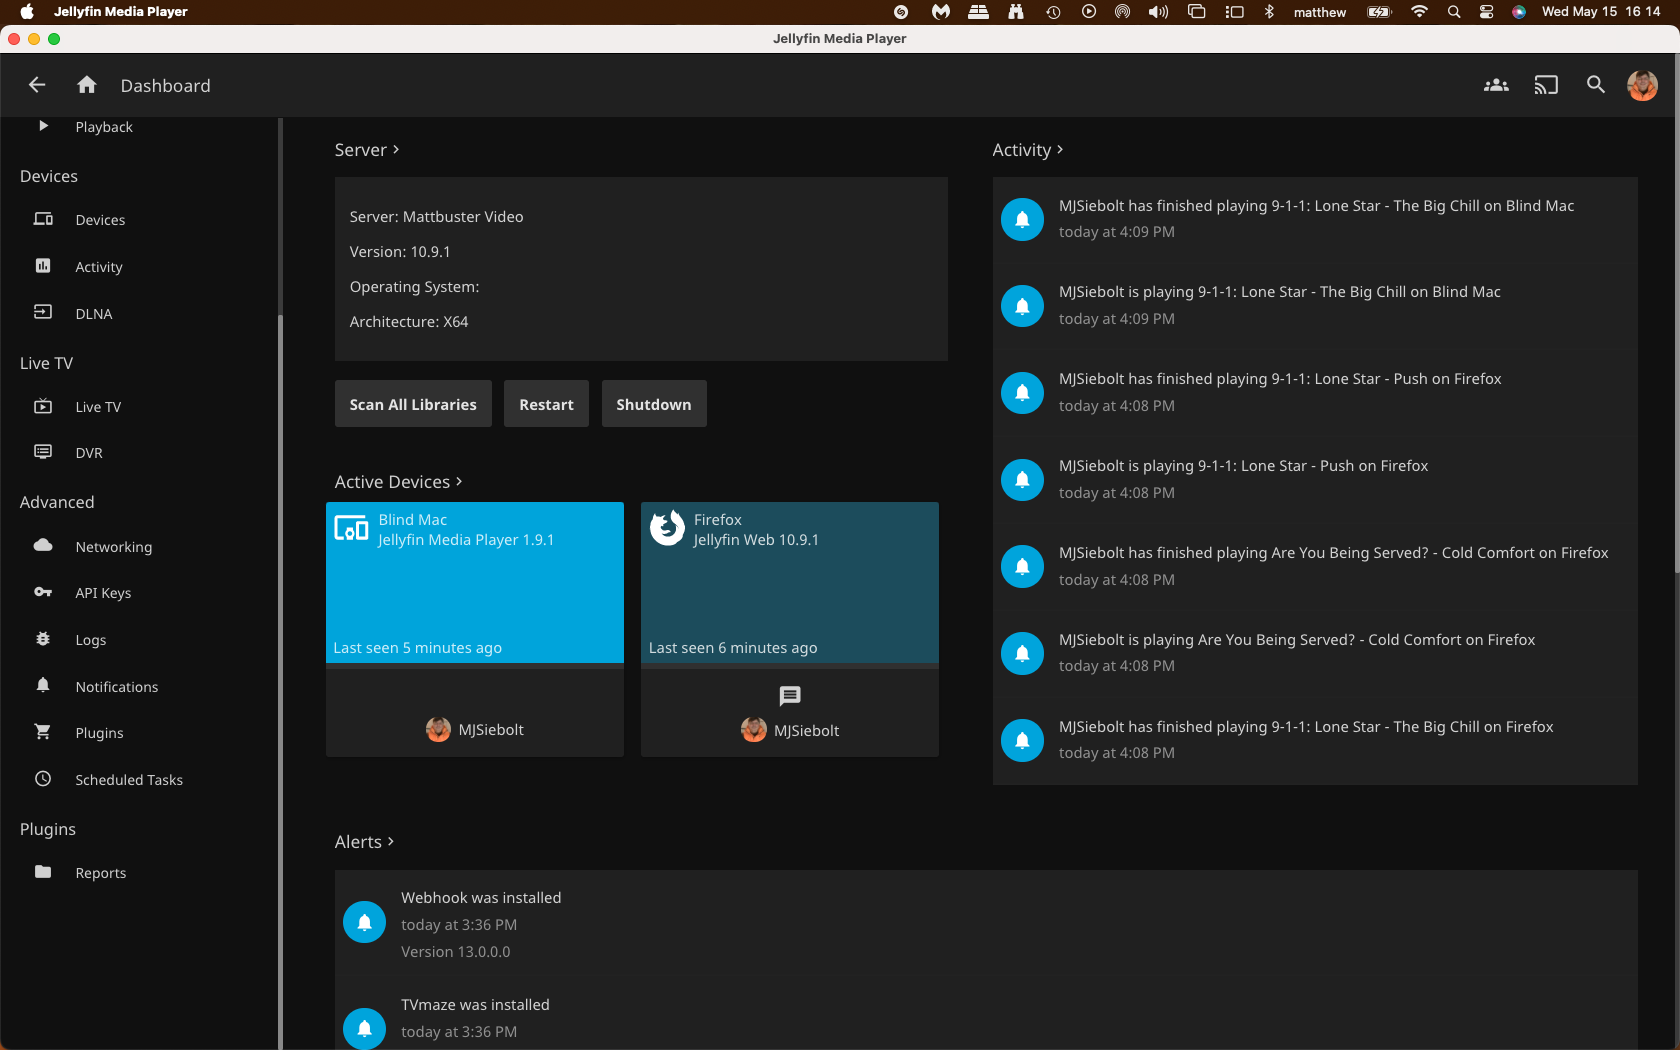Viewport: 1680px width, 1050px height.
Task: Click the Shutdown button
Action: (x=653, y=404)
